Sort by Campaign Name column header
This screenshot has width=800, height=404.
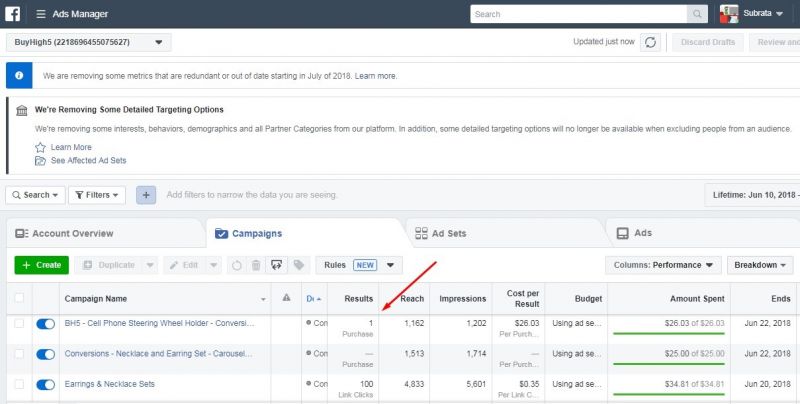[165, 299]
